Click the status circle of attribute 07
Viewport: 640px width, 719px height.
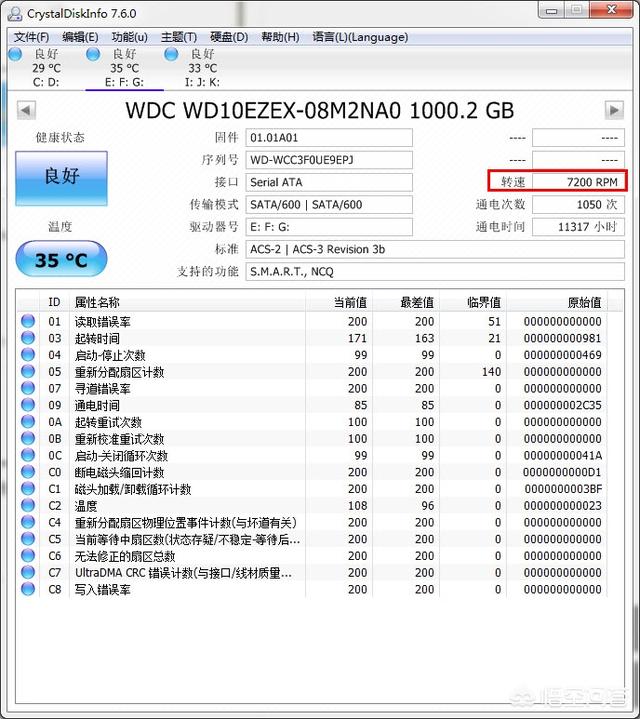28,387
